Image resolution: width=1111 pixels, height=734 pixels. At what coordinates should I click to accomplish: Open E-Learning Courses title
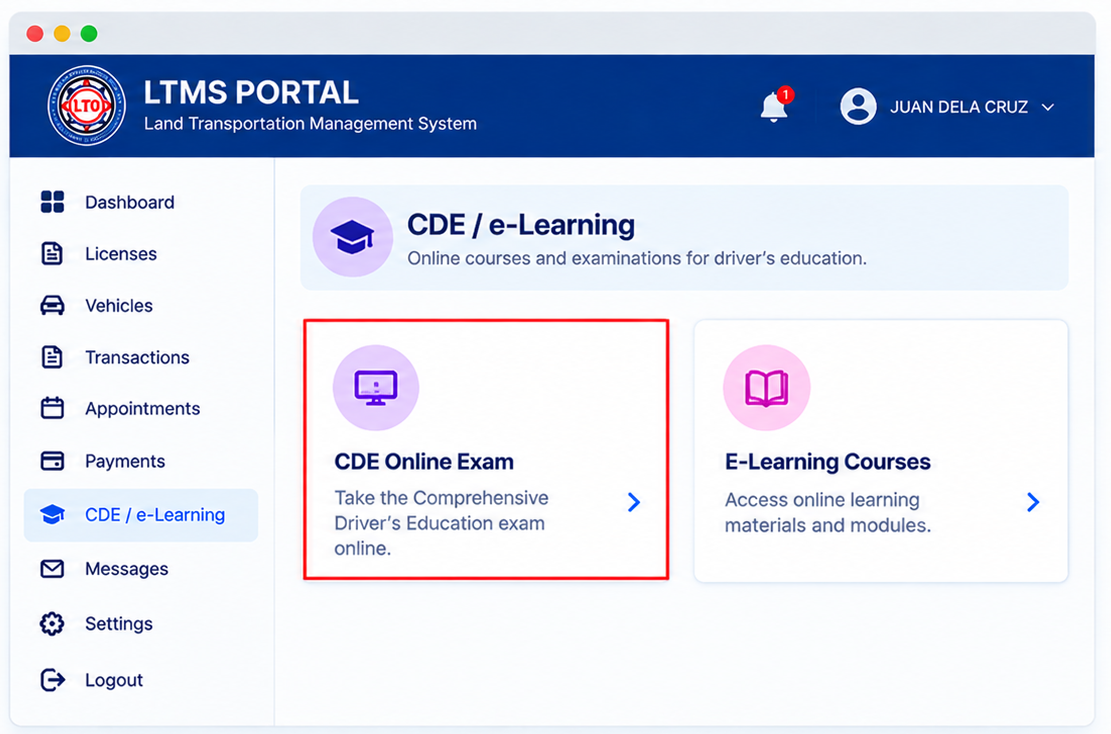click(828, 462)
